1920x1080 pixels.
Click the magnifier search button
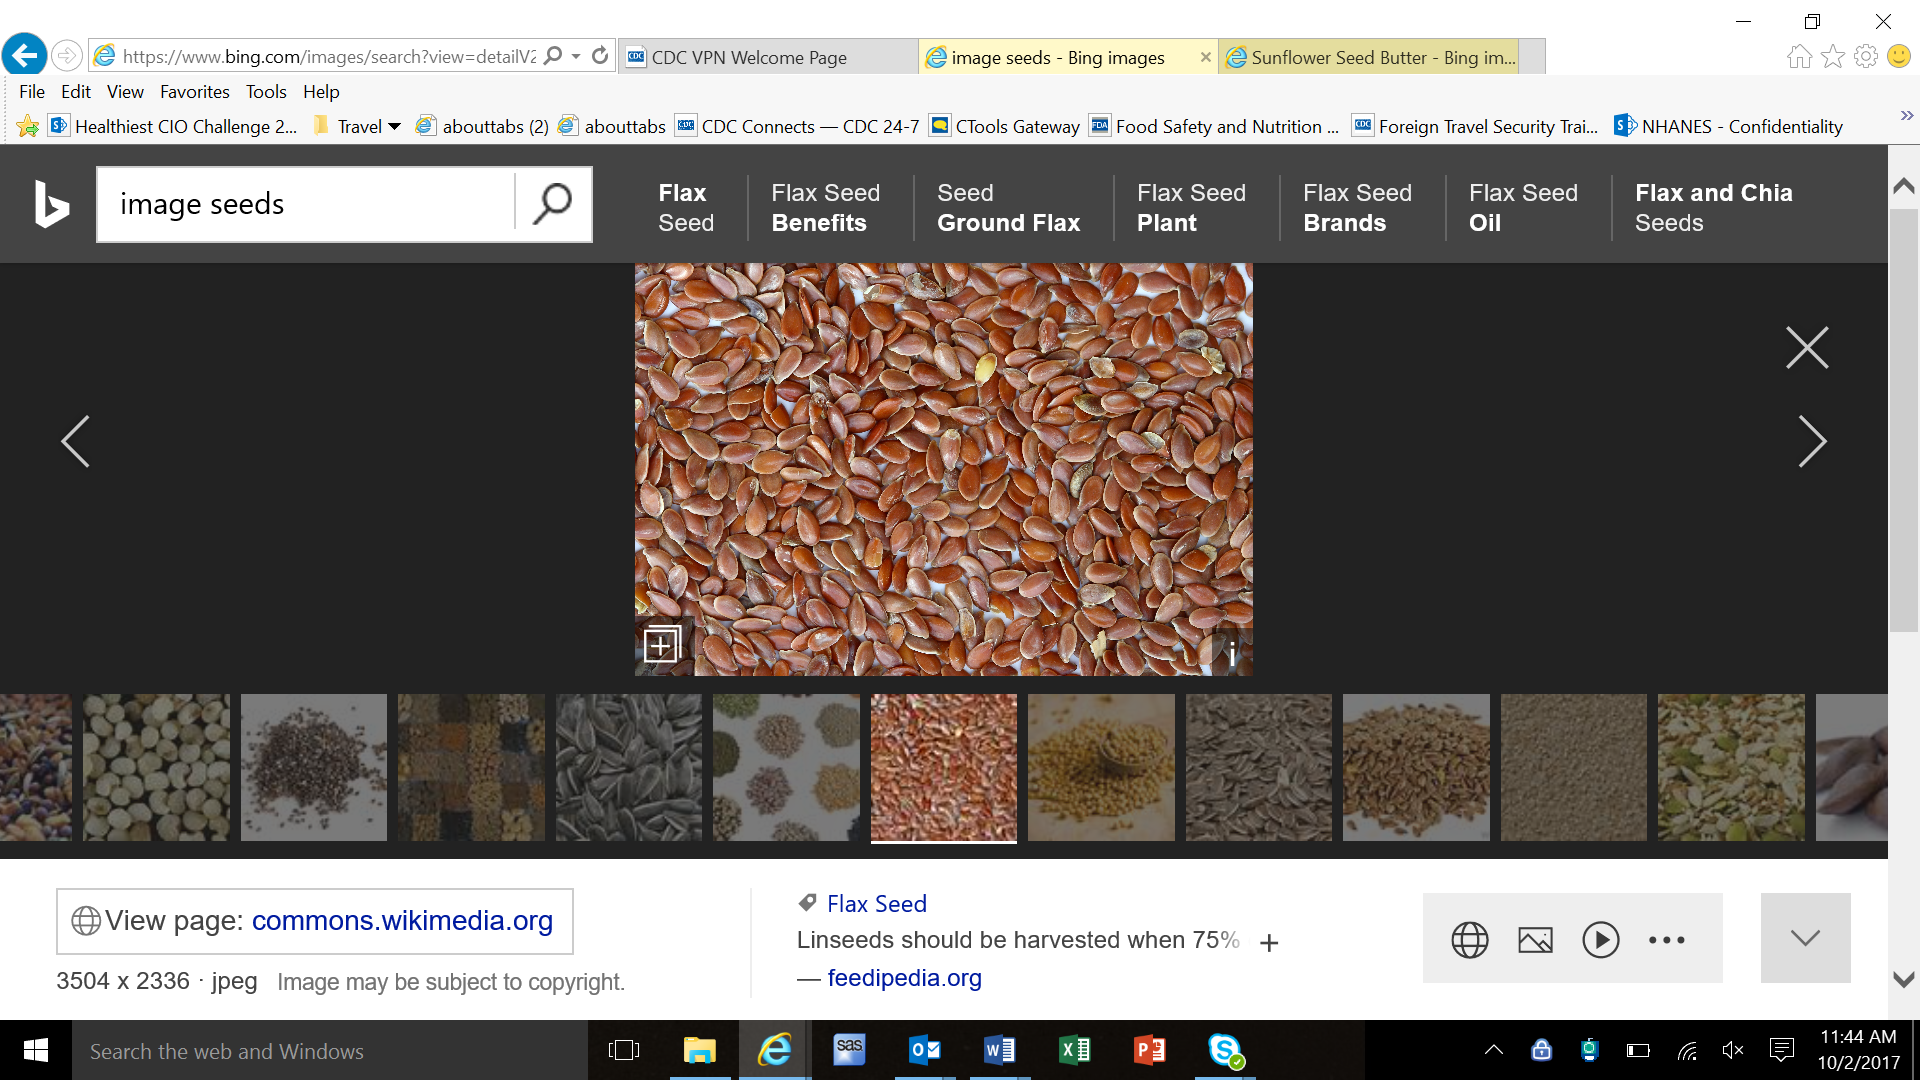click(x=552, y=204)
